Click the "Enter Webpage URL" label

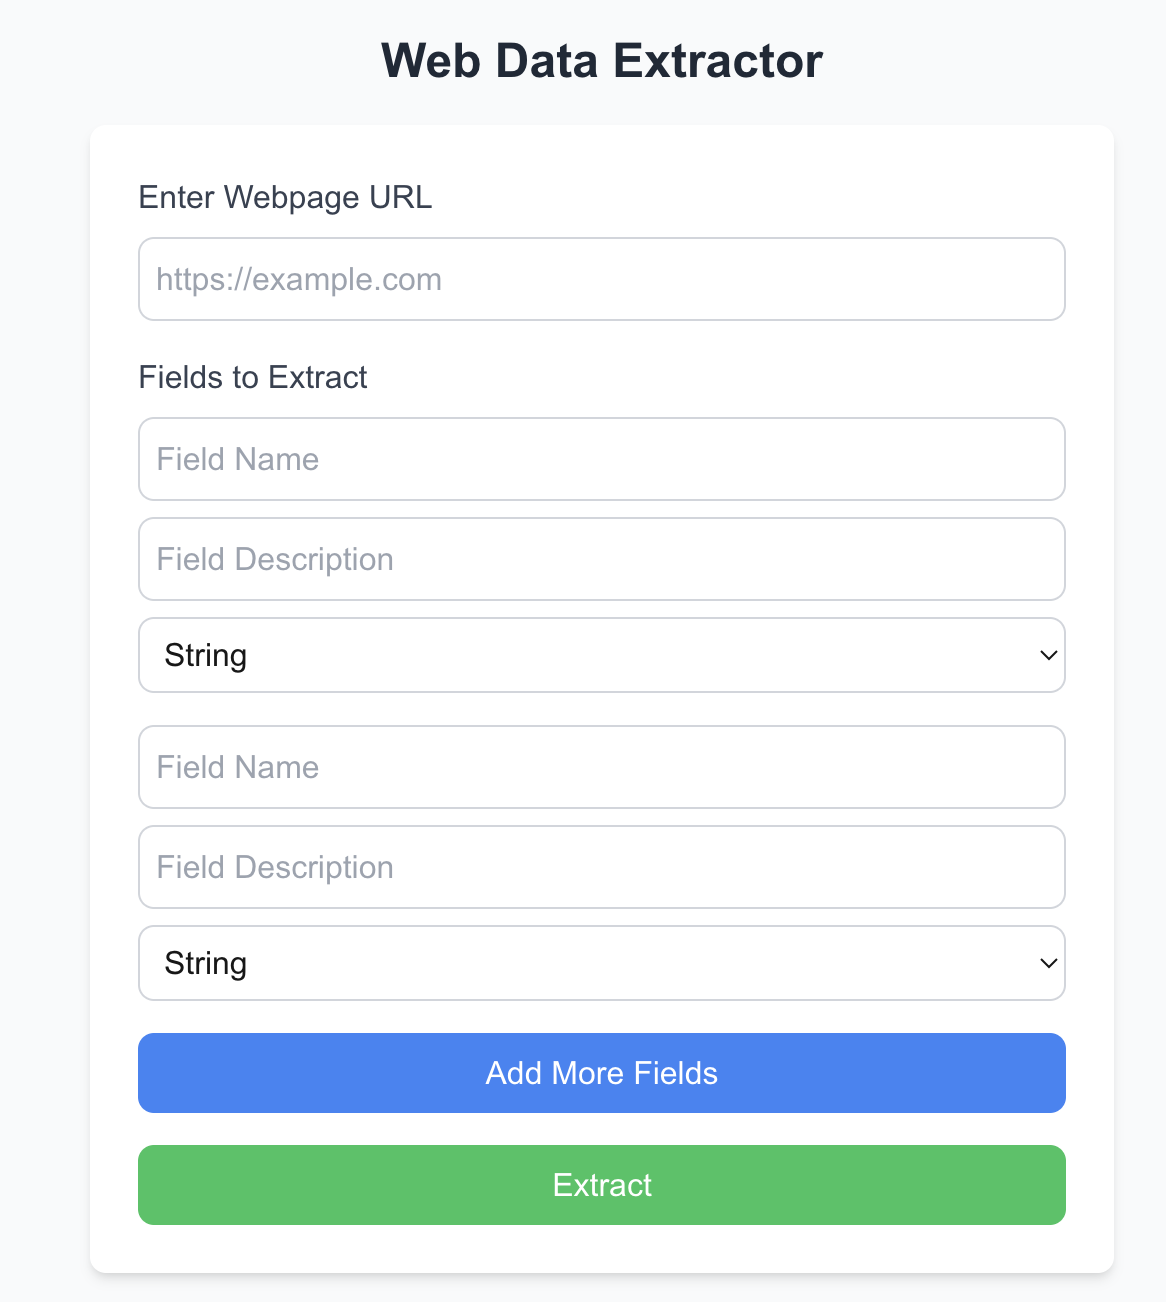click(x=285, y=197)
